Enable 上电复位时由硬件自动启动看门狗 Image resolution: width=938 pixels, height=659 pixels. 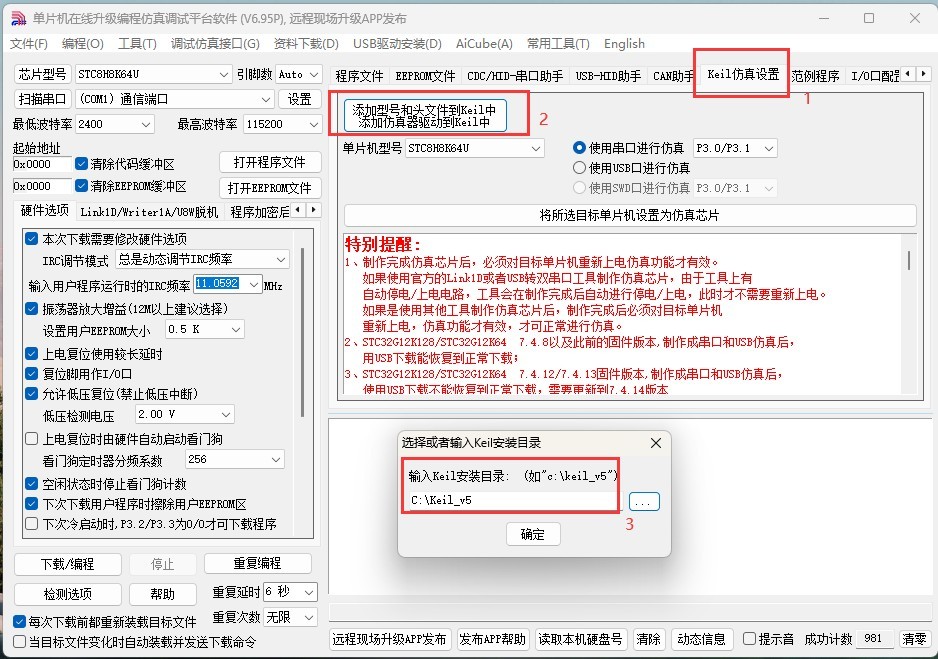click(x=32, y=438)
